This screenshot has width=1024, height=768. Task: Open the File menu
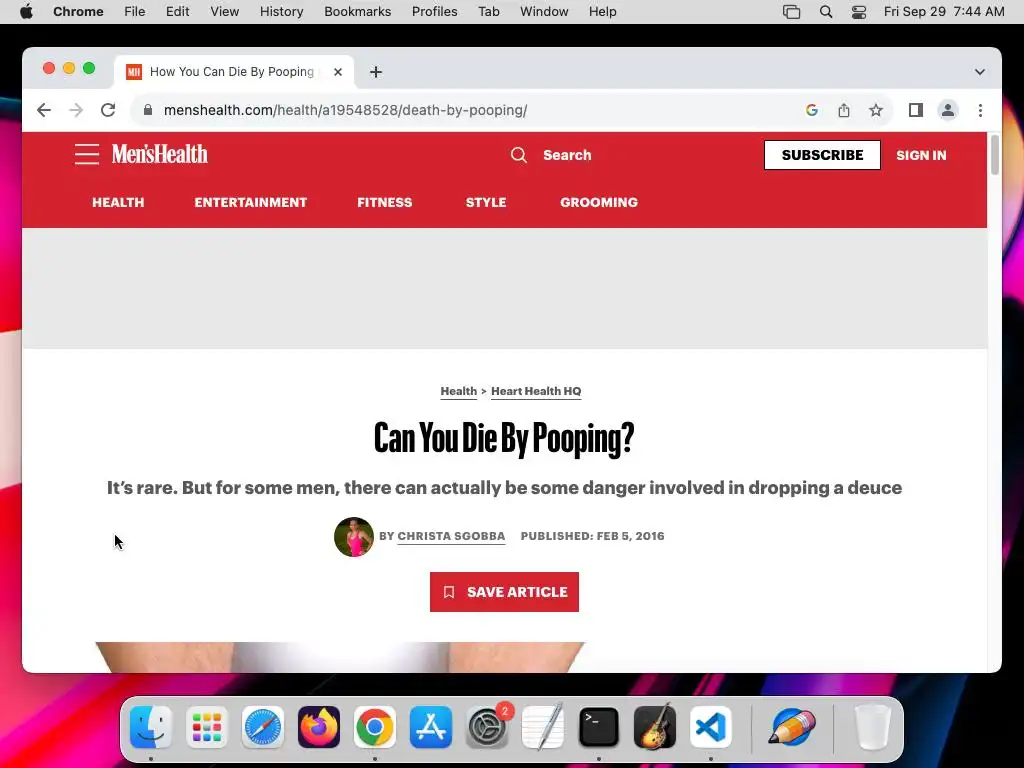135,12
